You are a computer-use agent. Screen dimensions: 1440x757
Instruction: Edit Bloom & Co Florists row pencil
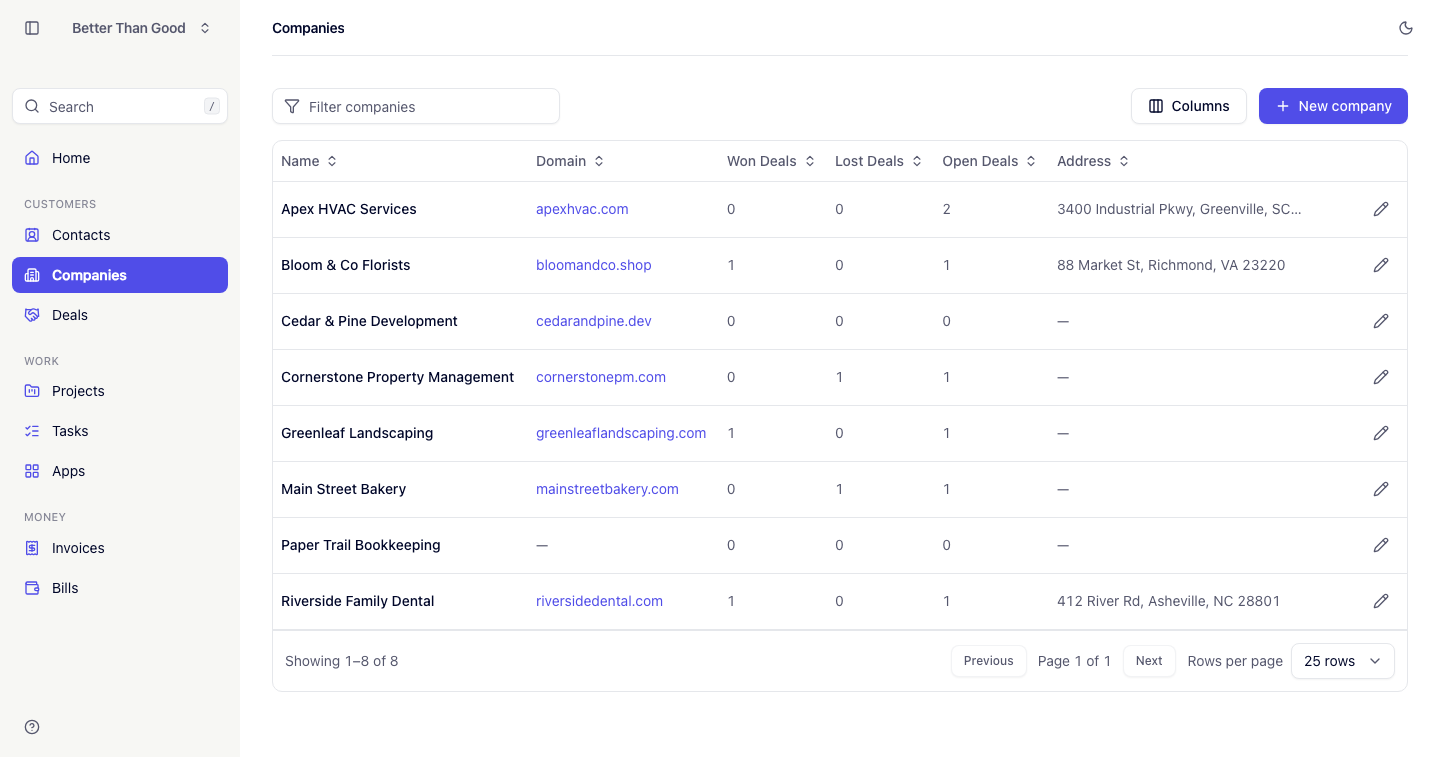[x=1381, y=265]
